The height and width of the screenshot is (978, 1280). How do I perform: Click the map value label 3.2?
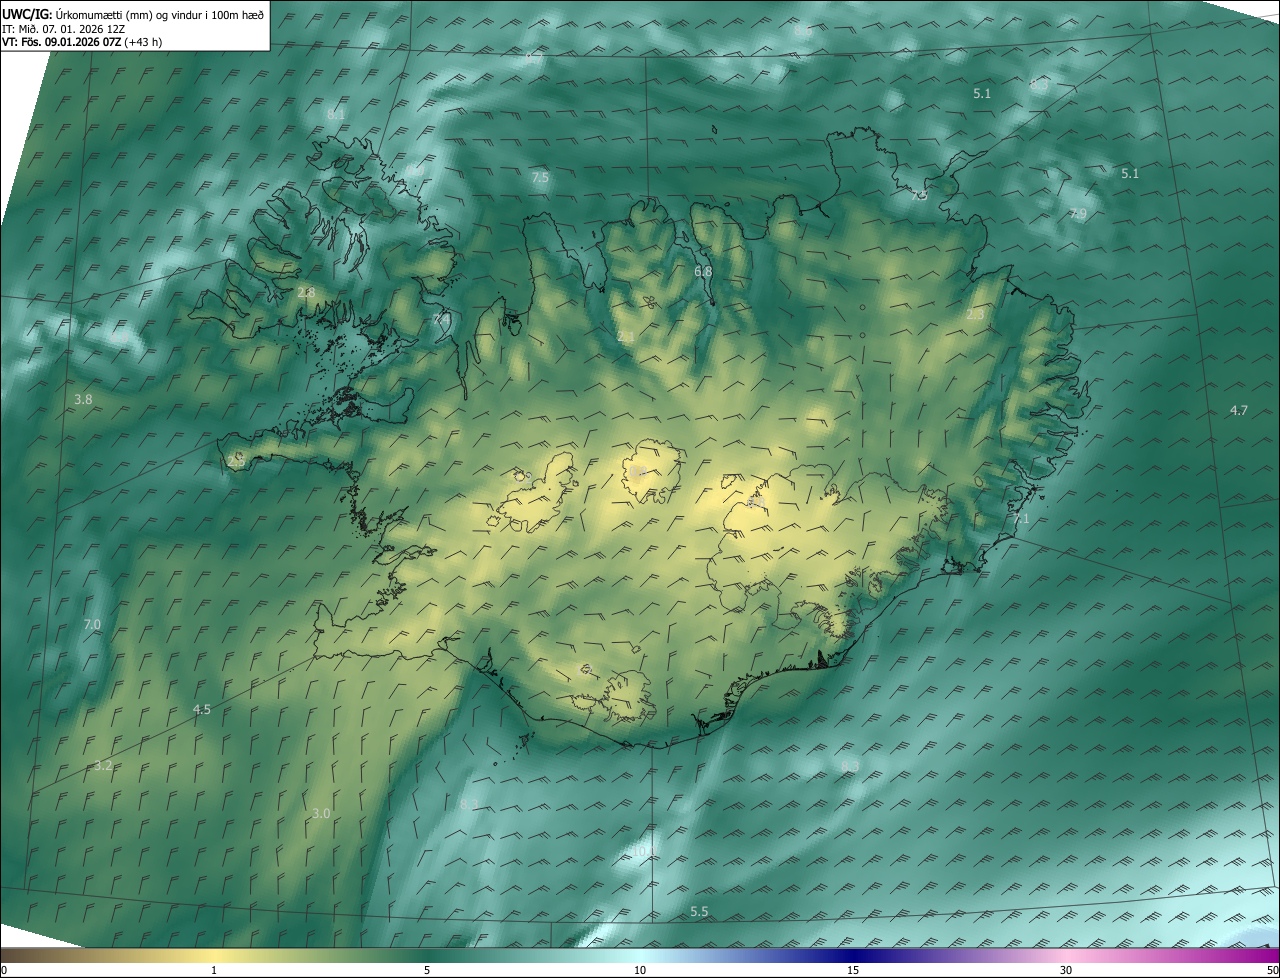pyautogui.click(x=103, y=765)
